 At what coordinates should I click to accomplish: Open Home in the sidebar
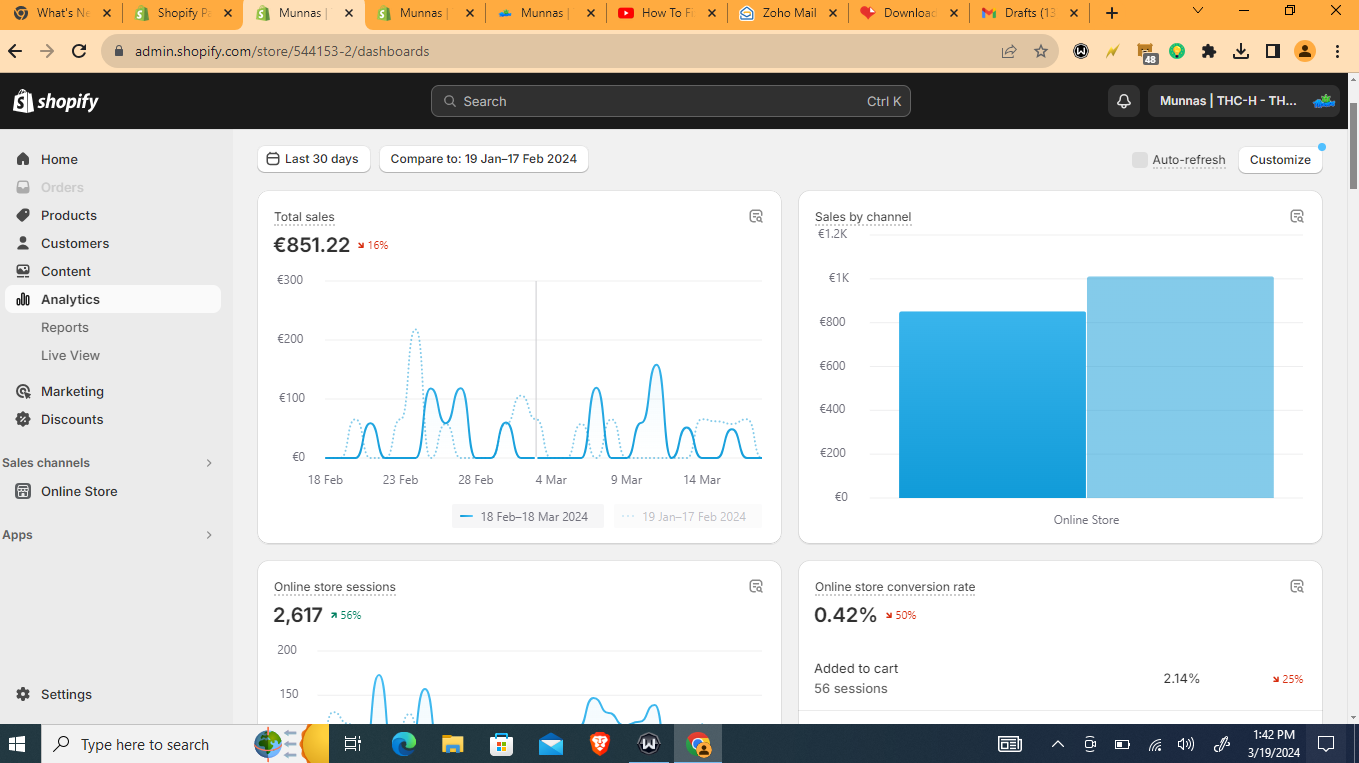(59, 159)
